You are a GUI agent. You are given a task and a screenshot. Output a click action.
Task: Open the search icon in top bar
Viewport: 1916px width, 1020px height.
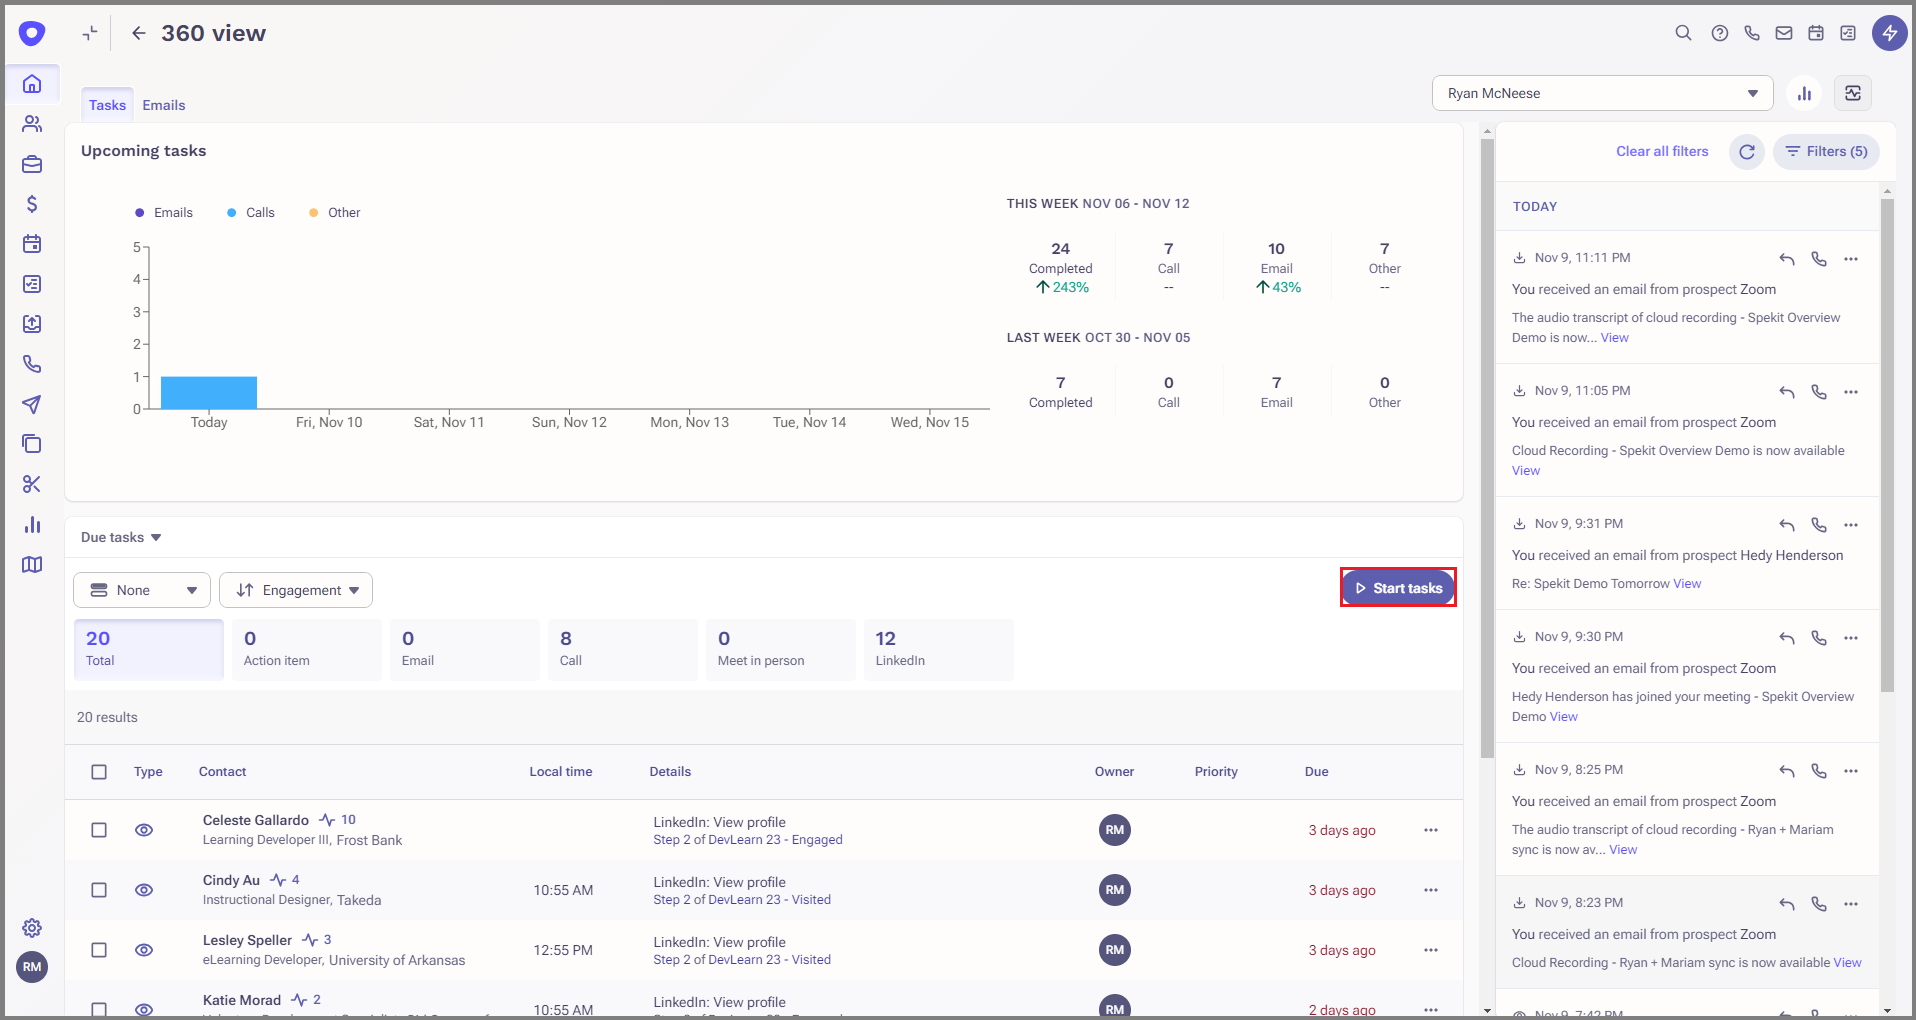pyautogui.click(x=1683, y=33)
